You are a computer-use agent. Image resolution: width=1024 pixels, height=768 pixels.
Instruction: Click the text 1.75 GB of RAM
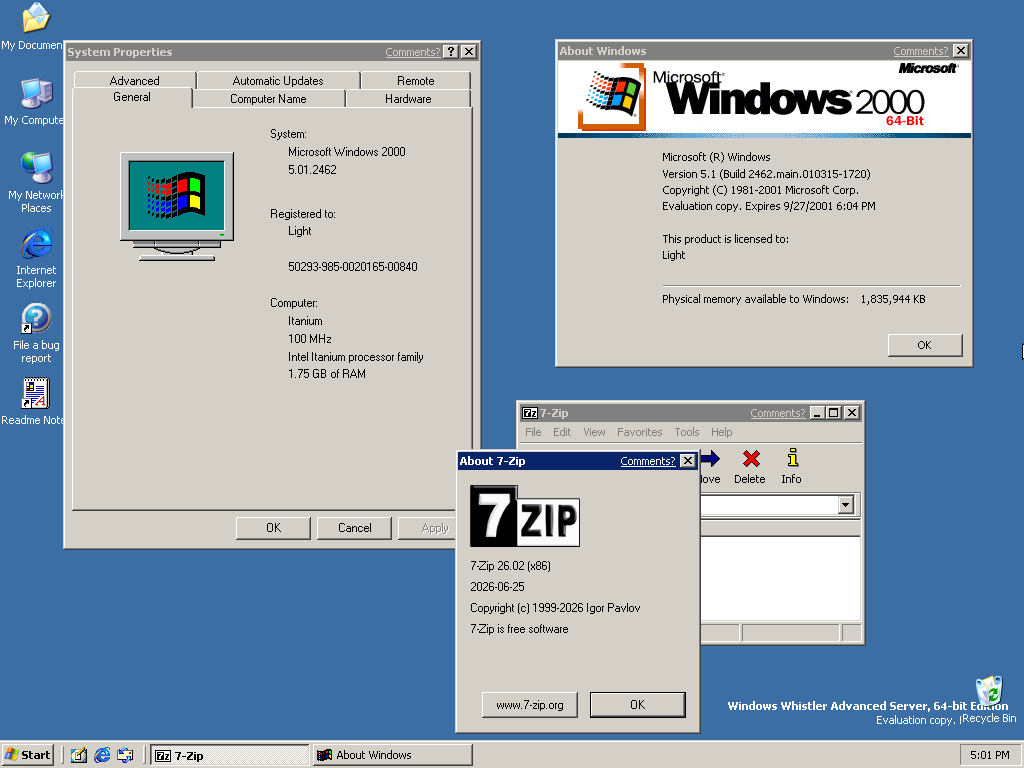pyautogui.click(x=327, y=374)
